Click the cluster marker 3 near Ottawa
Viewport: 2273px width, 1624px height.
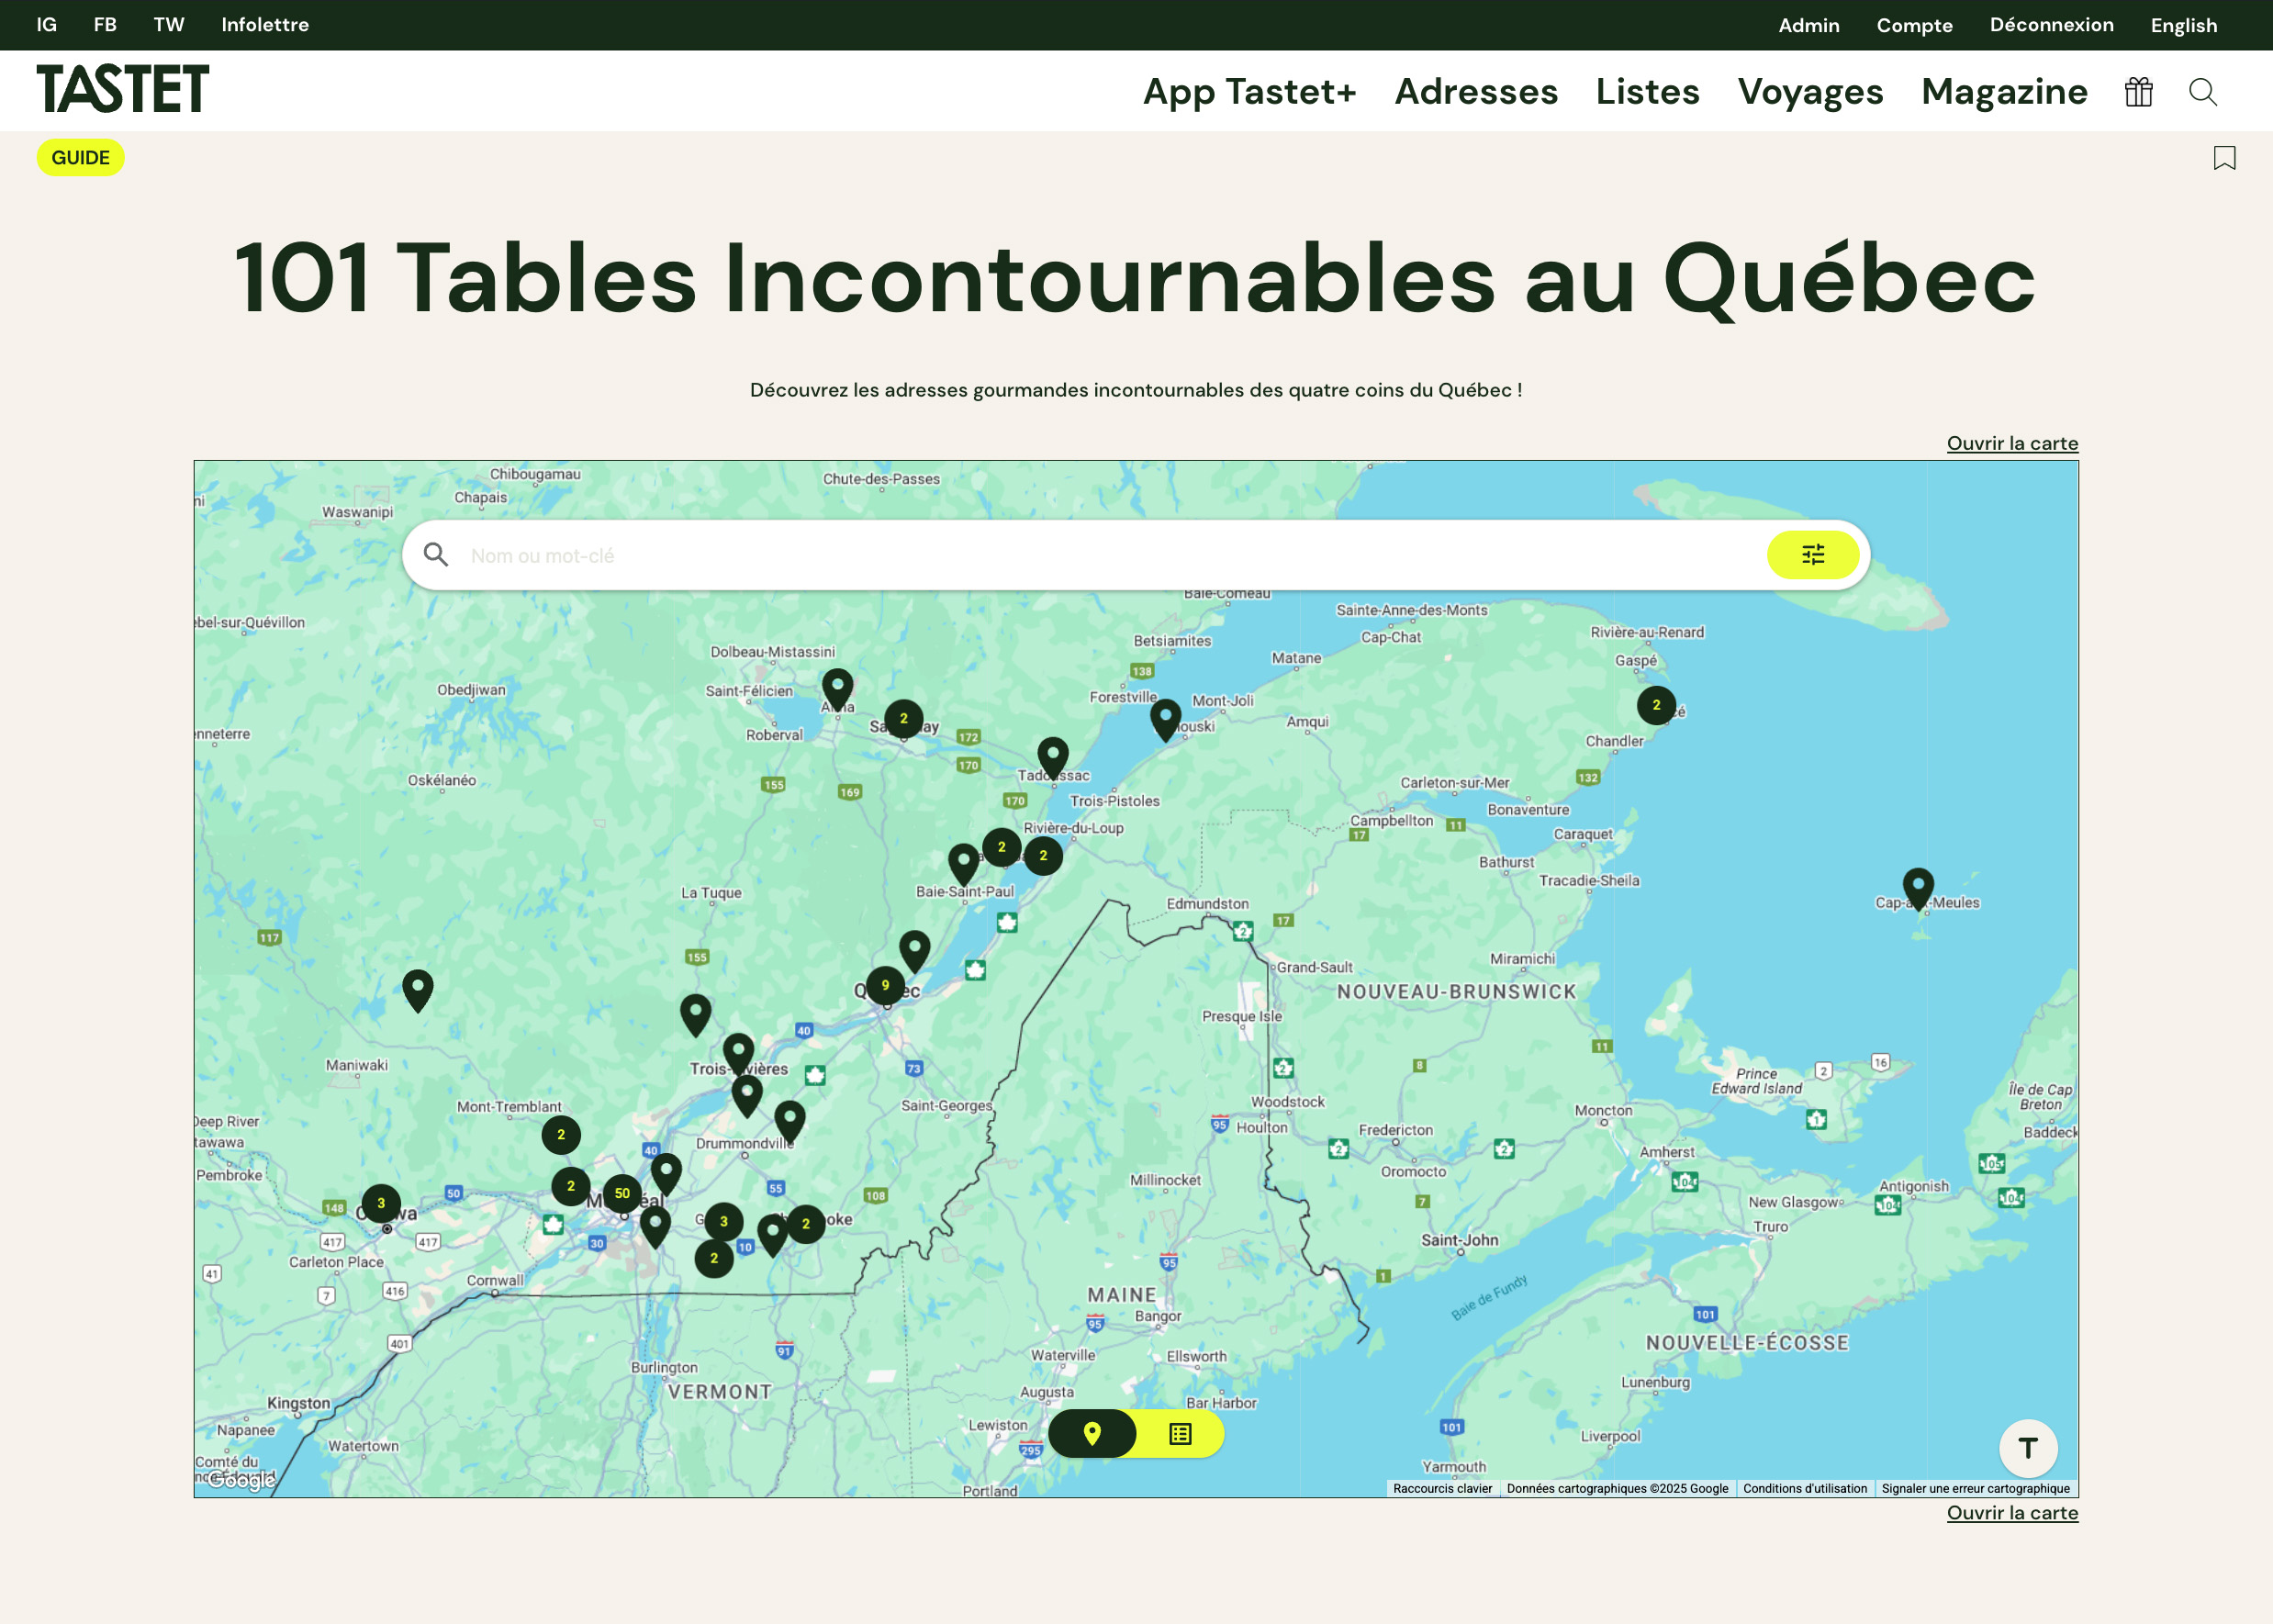point(380,1203)
